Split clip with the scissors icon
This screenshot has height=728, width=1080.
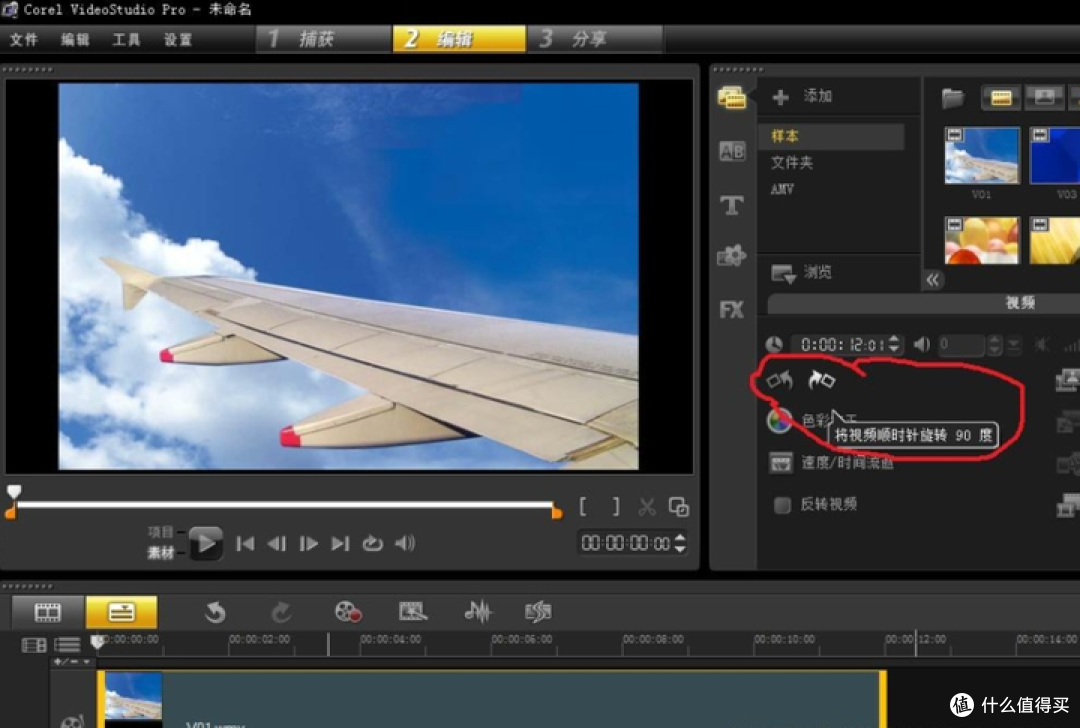[x=647, y=508]
